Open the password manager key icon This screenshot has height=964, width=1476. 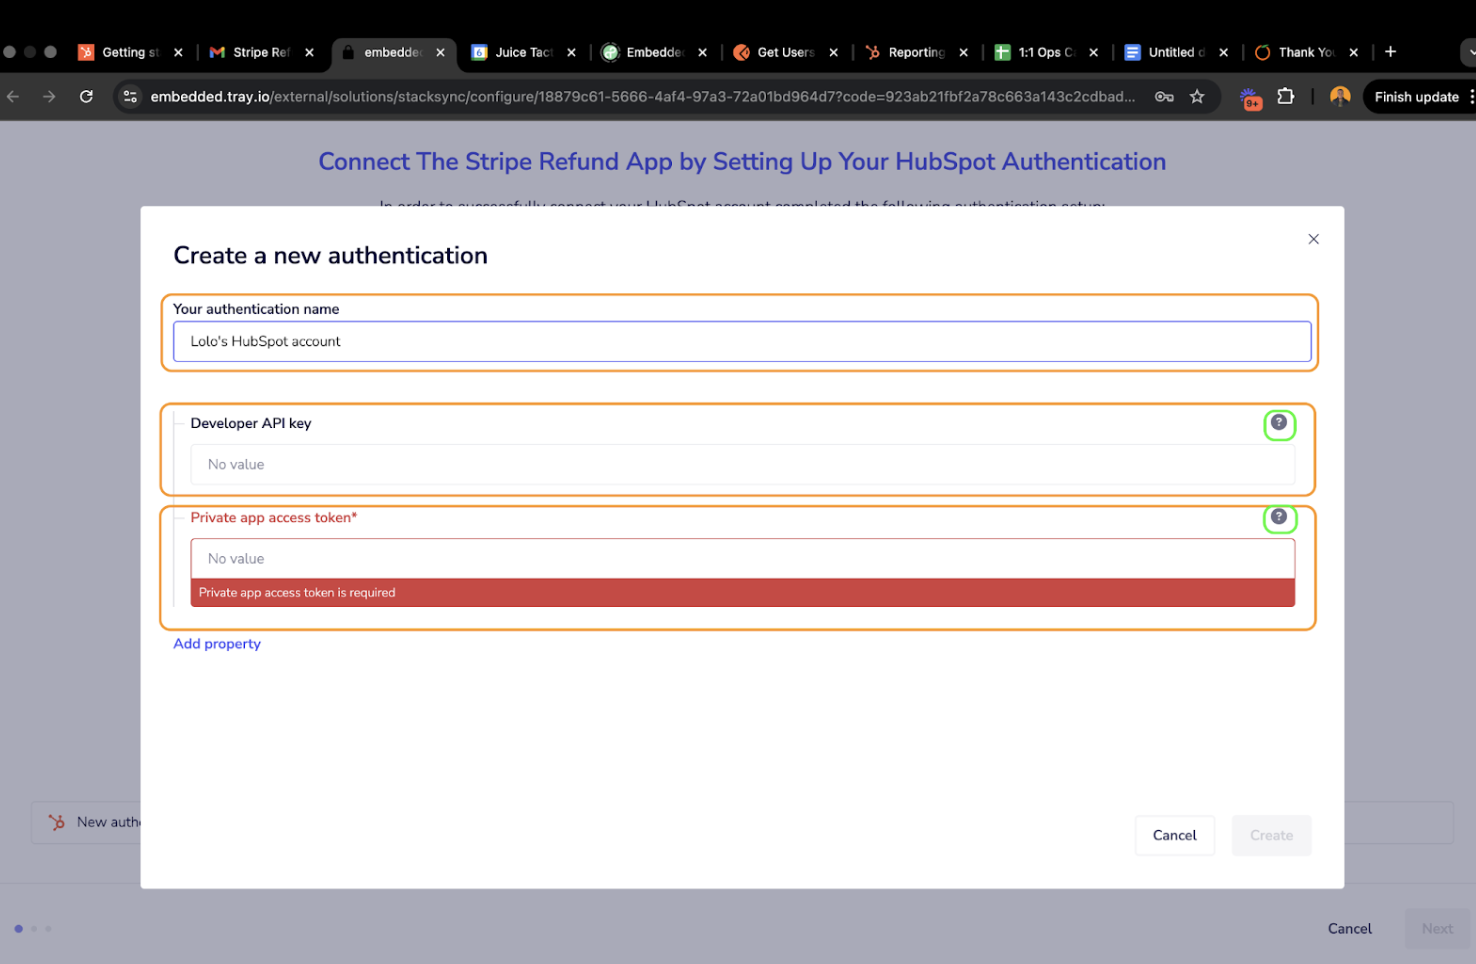(1164, 97)
